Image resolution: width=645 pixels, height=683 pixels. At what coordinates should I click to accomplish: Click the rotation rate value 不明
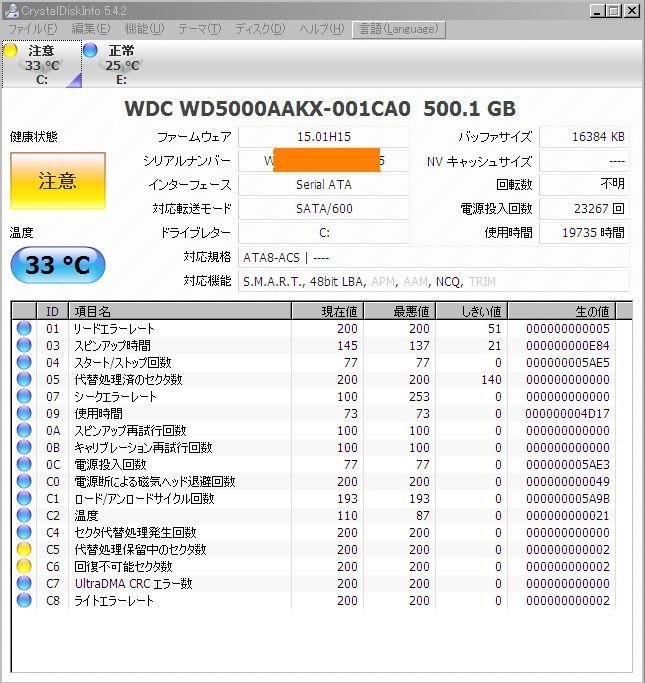pyautogui.click(x=584, y=185)
